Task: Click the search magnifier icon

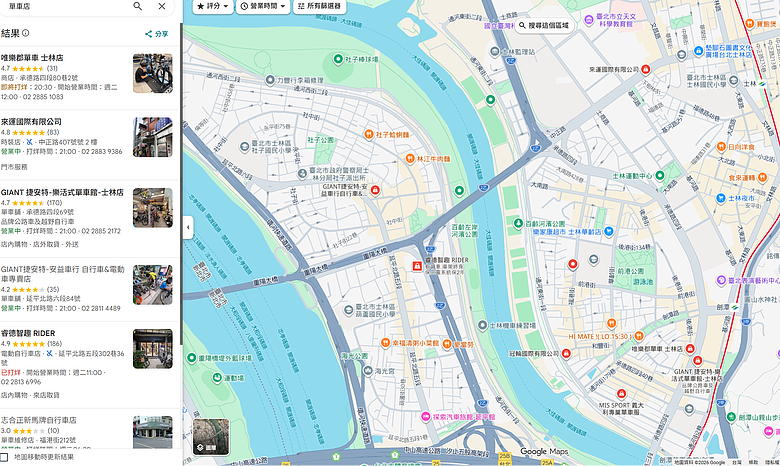Action: pyautogui.click(x=138, y=6)
